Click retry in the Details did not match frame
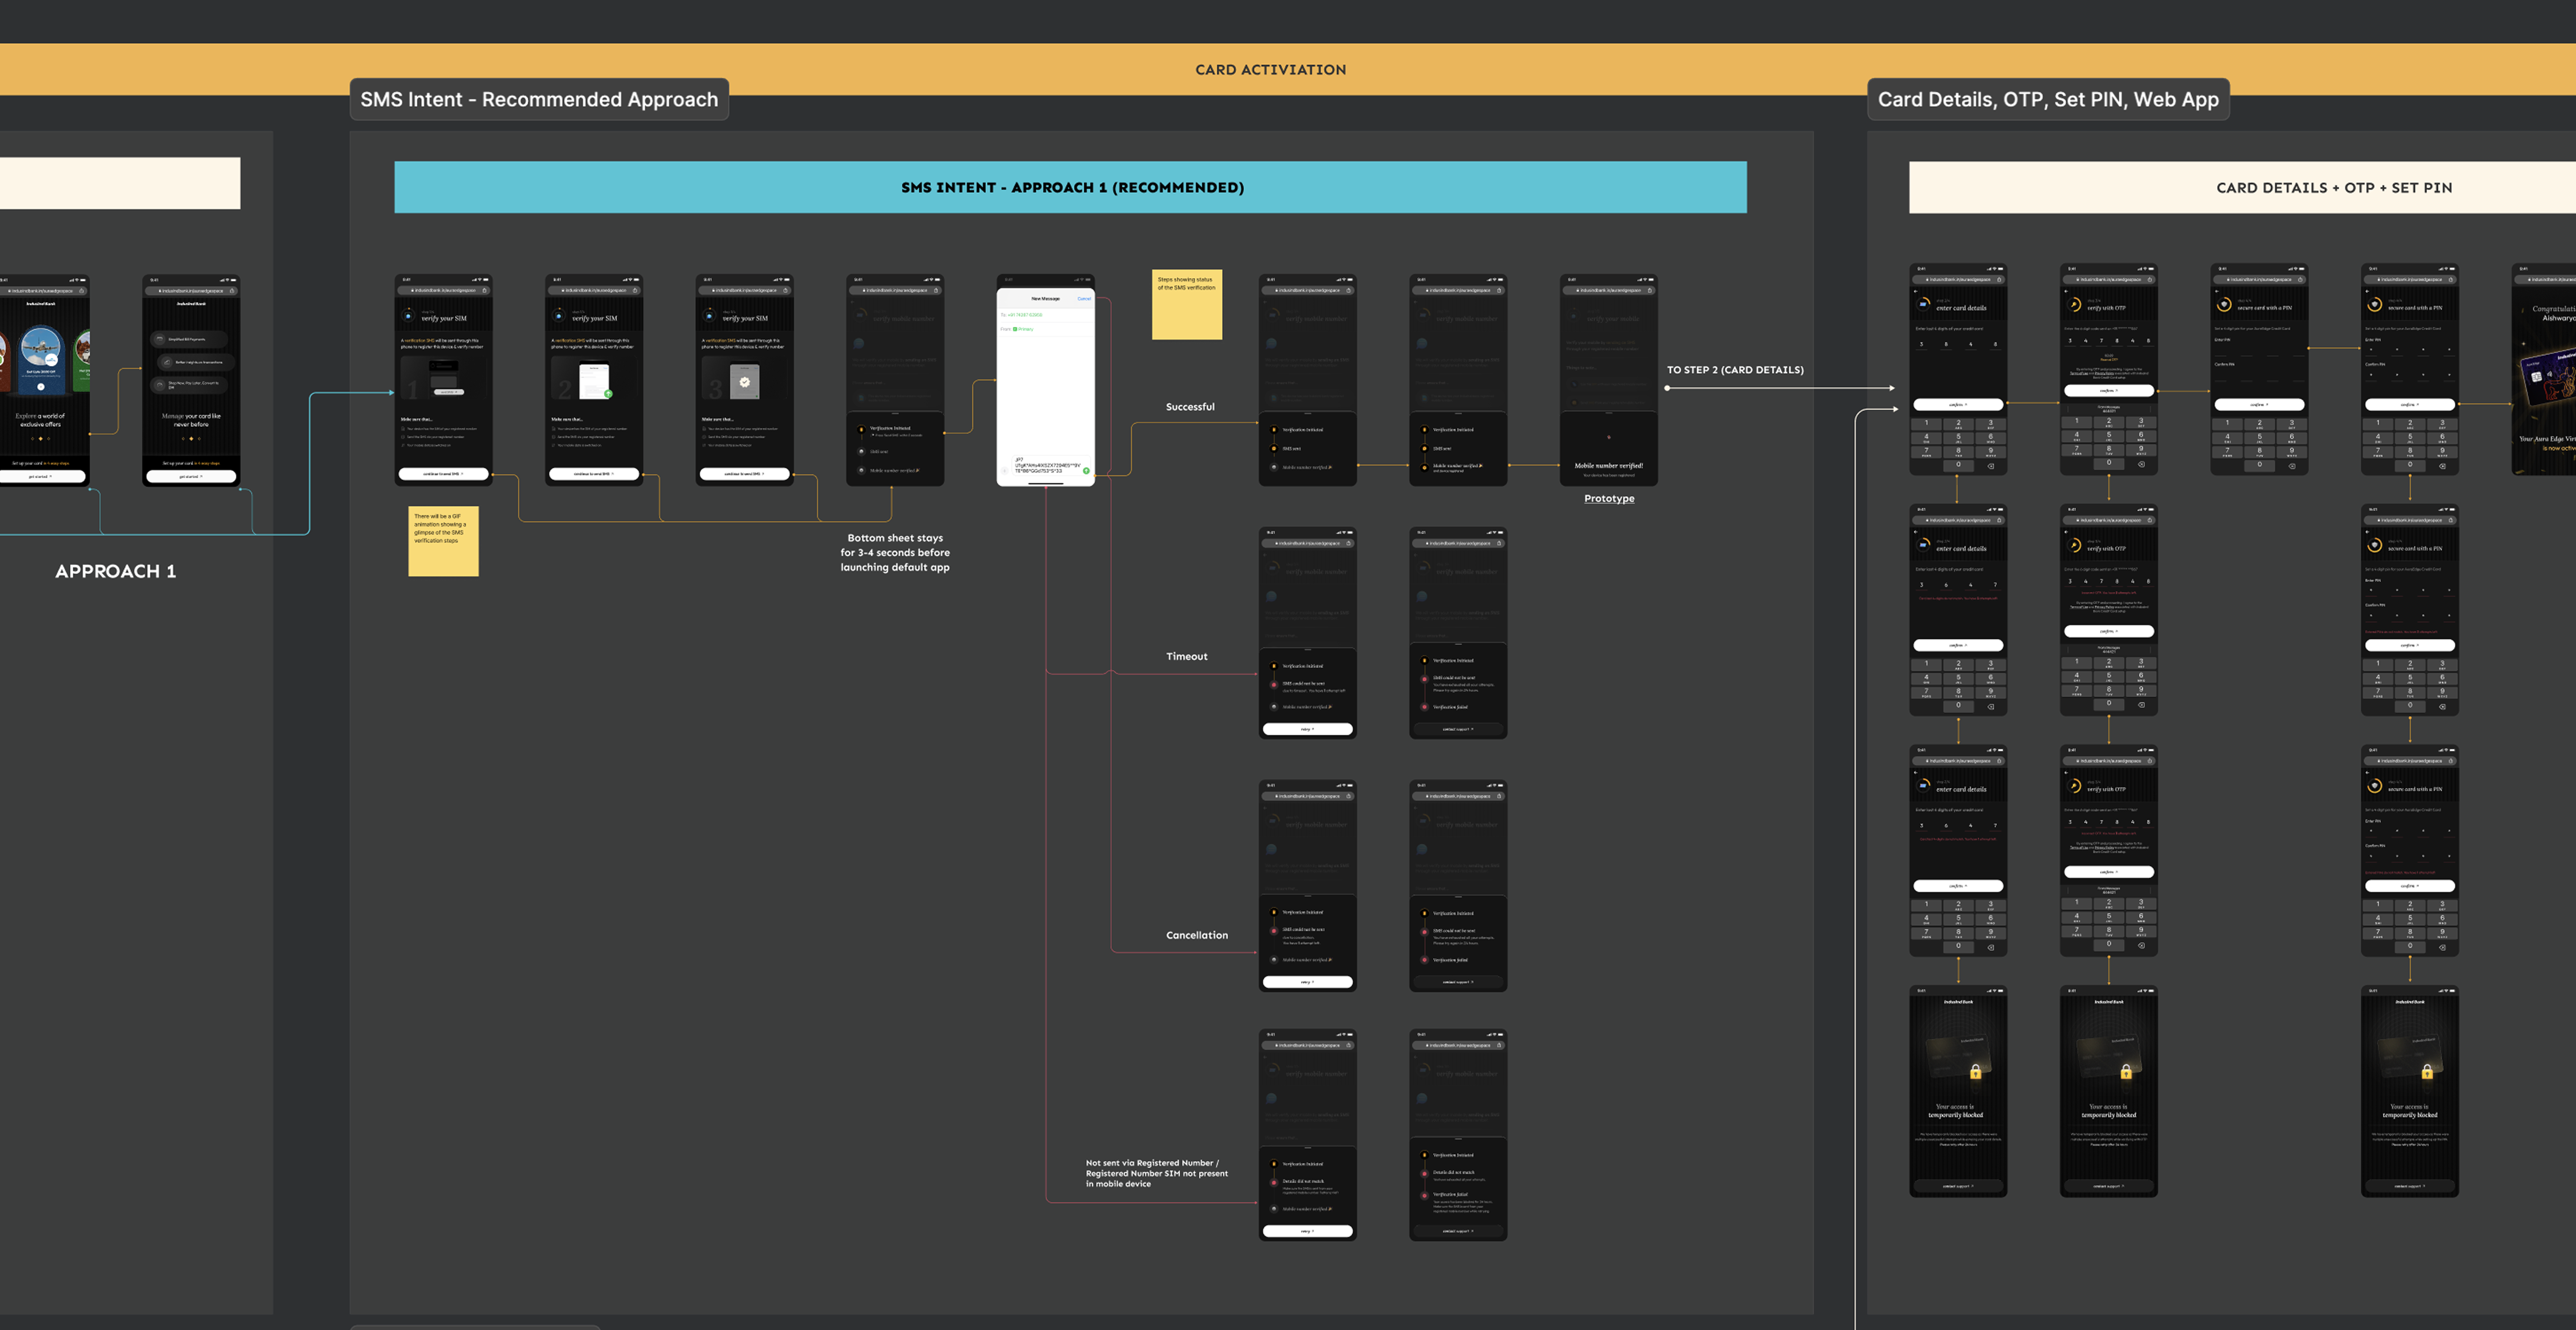This screenshot has width=2576, height=1330. pos(1308,1231)
